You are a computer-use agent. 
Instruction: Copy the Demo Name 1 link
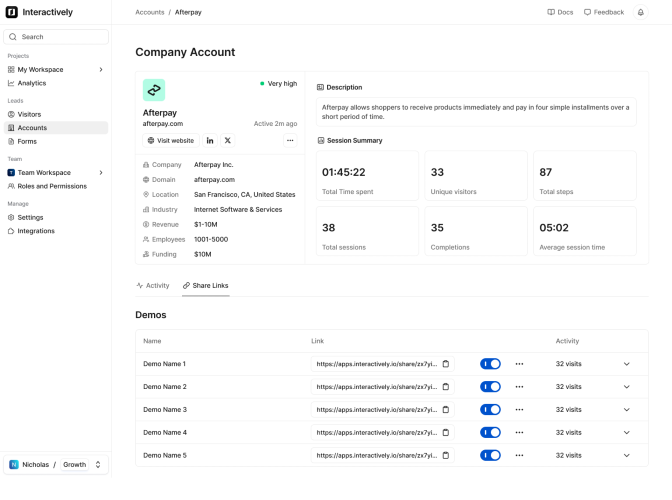coord(446,364)
